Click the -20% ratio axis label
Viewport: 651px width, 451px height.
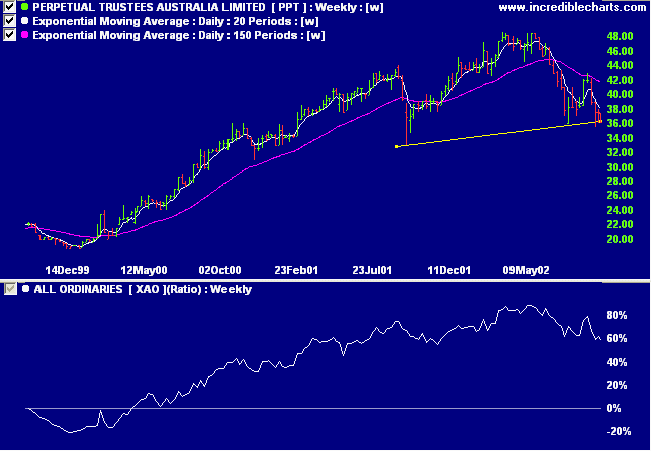tap(619, 431)
